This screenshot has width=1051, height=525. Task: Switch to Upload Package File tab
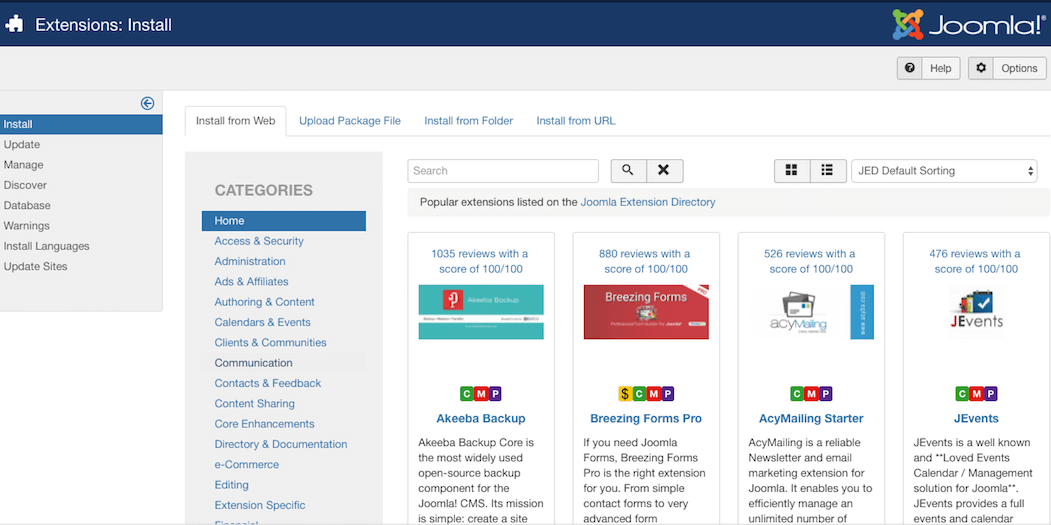[x=350, y=121]
